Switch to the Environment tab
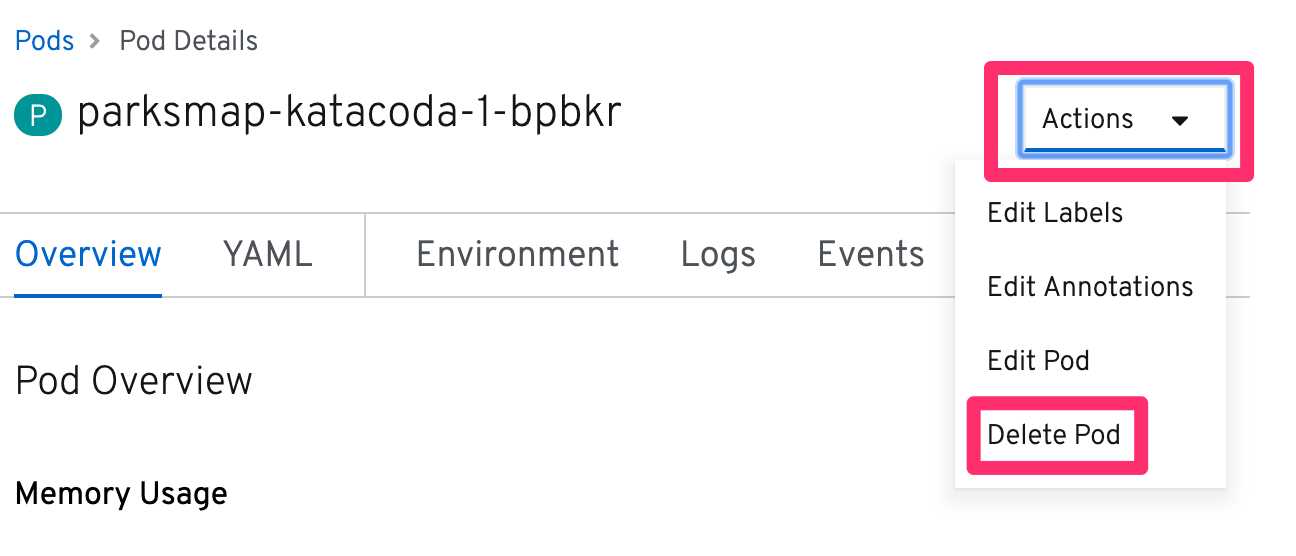The width and height of the screenshot is (1296, 556). click(517, 254)
